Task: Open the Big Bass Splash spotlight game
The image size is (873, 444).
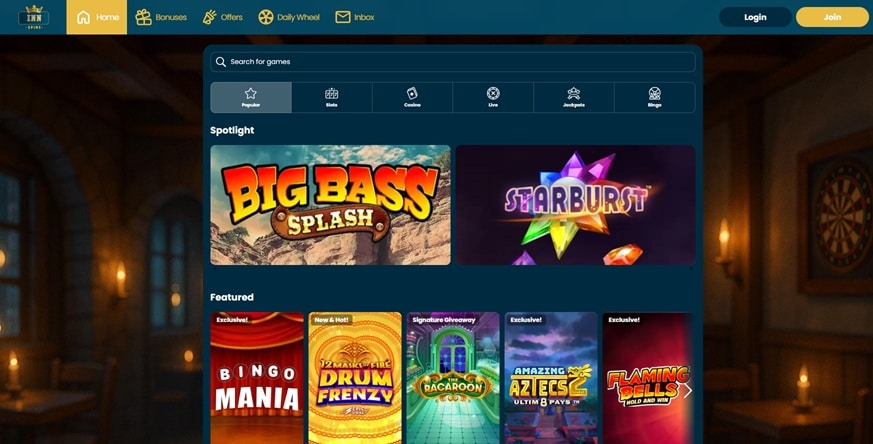Action: 330,205
